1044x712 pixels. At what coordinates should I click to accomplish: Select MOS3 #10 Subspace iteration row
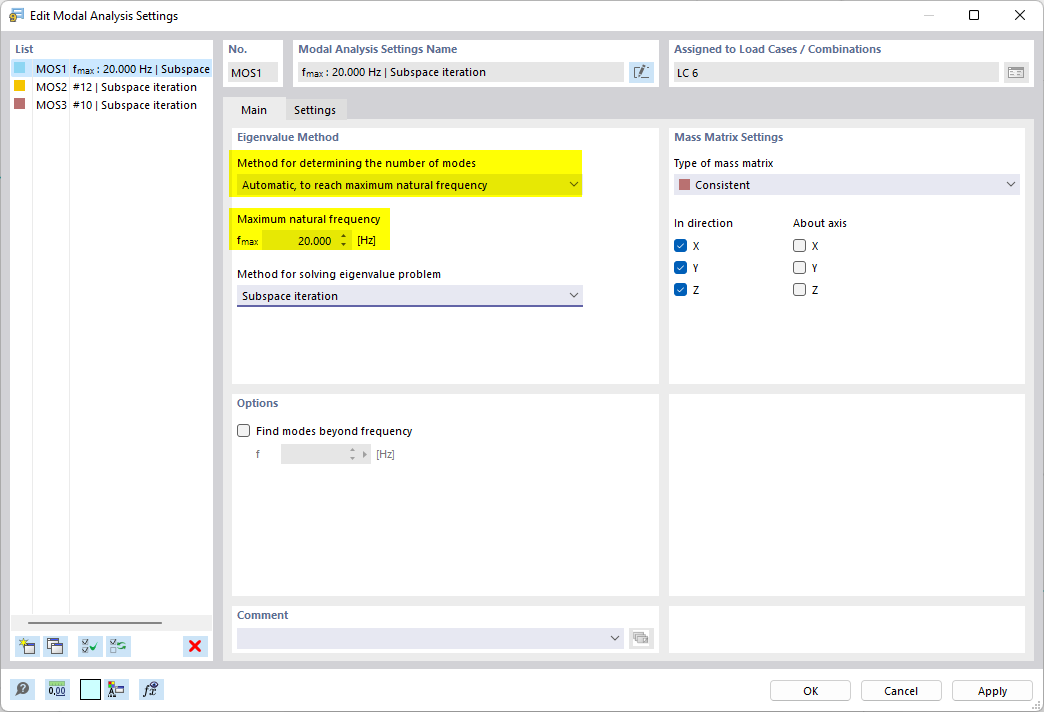click(112, 105)
